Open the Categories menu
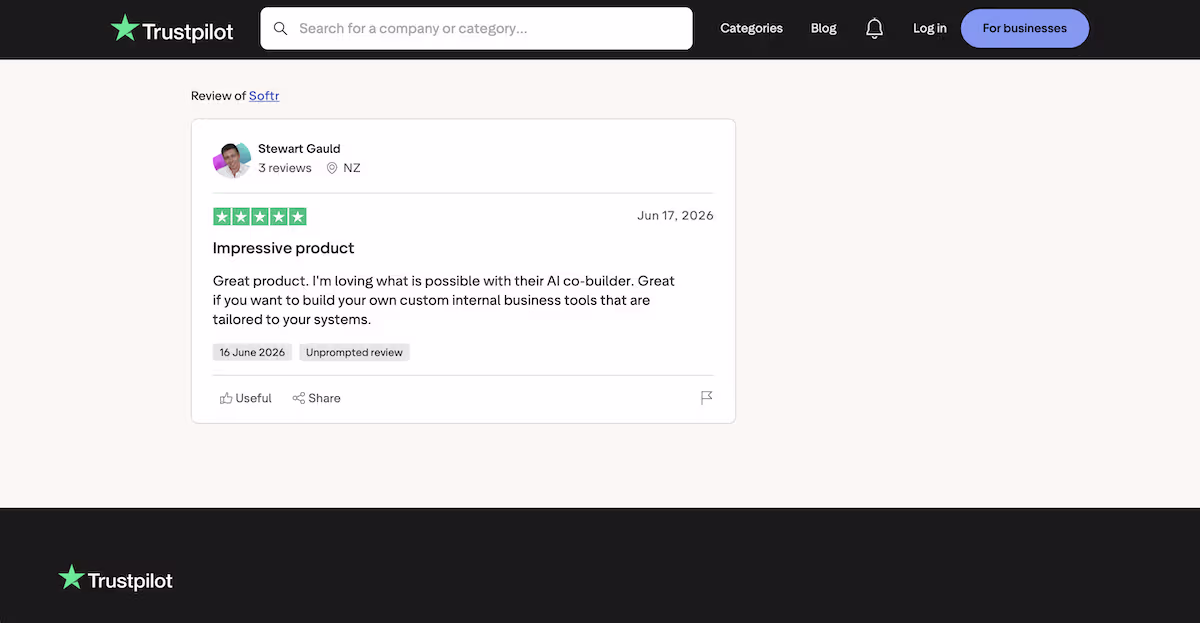 point(751,28)
